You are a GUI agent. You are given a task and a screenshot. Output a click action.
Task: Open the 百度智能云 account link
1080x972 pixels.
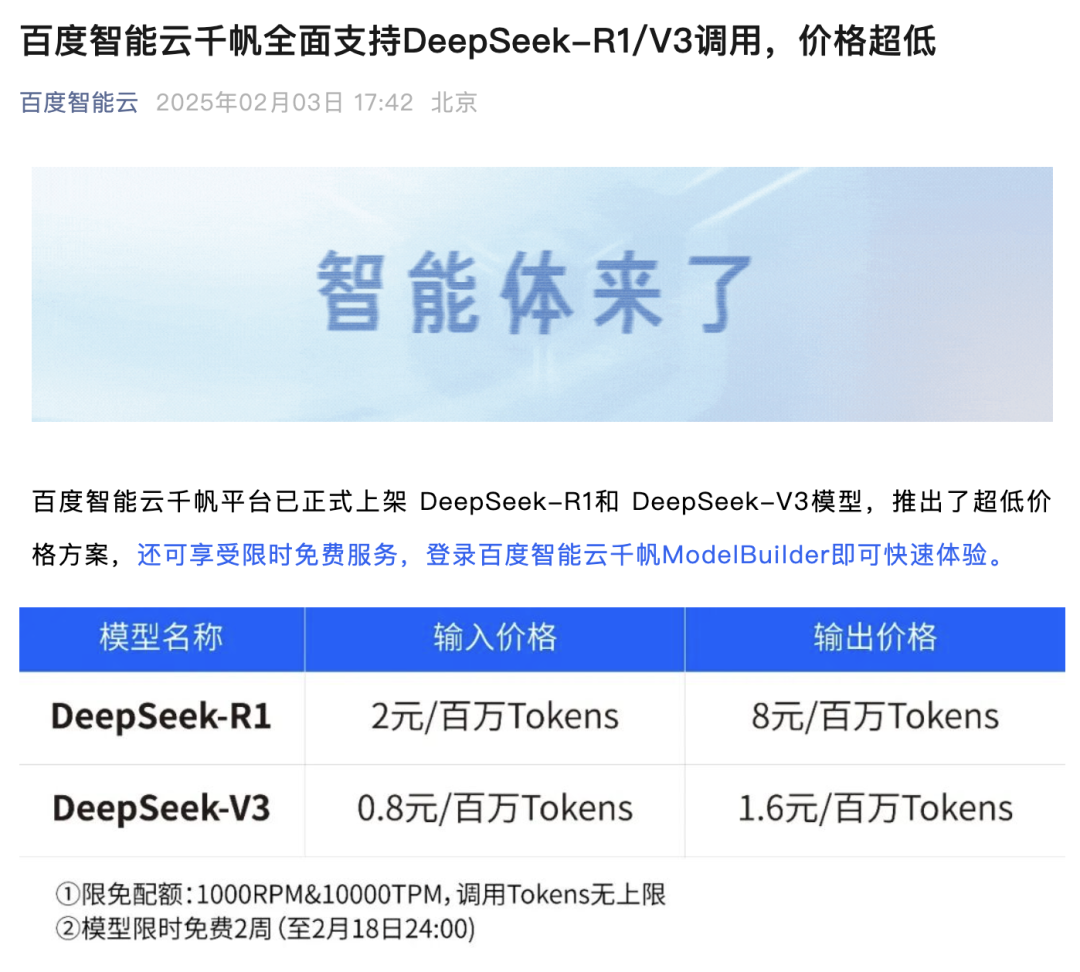point(79,103)
